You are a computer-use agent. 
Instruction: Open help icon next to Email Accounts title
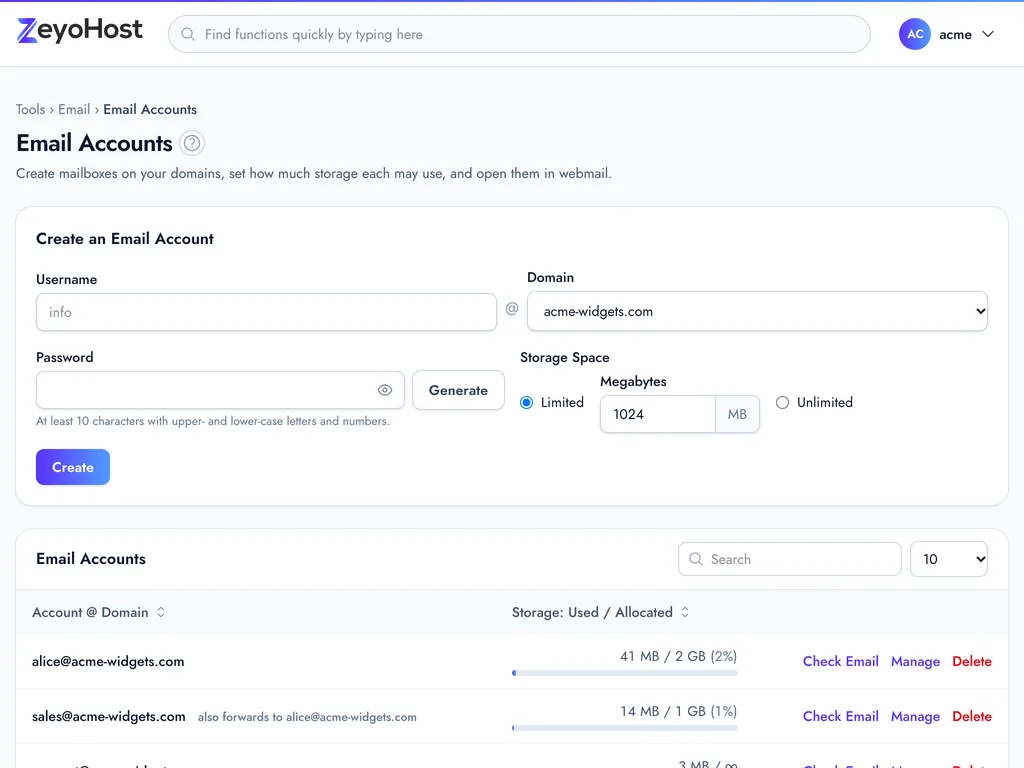click(x=192, y=143)
